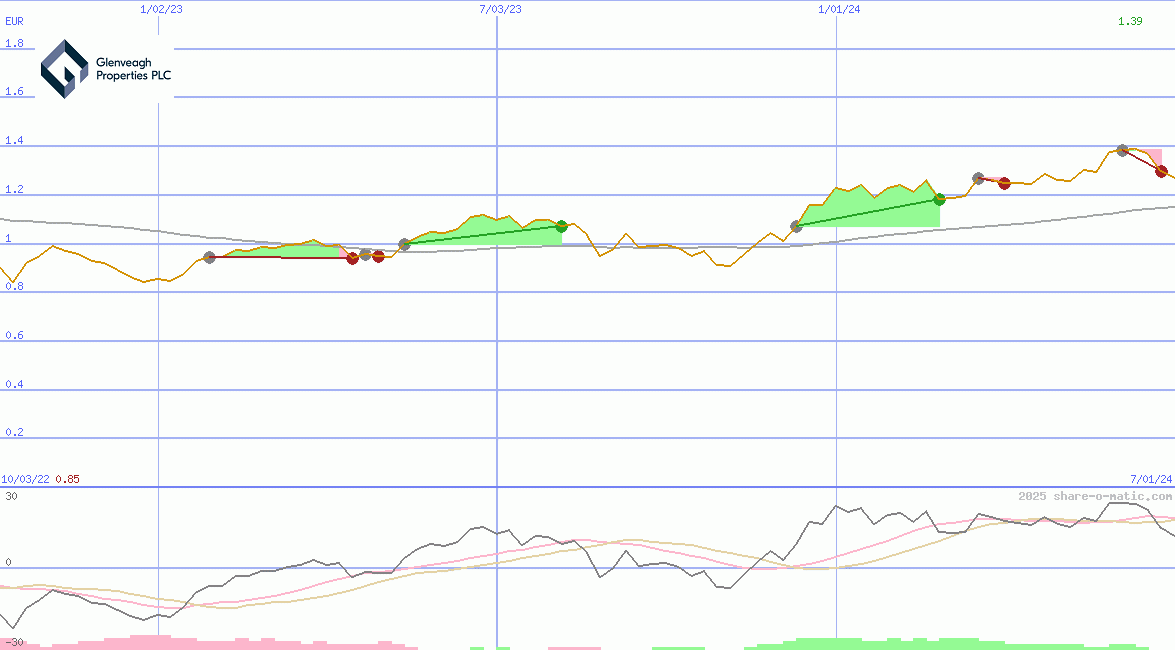Click the 10/03/22 start date label

[25, 479]
